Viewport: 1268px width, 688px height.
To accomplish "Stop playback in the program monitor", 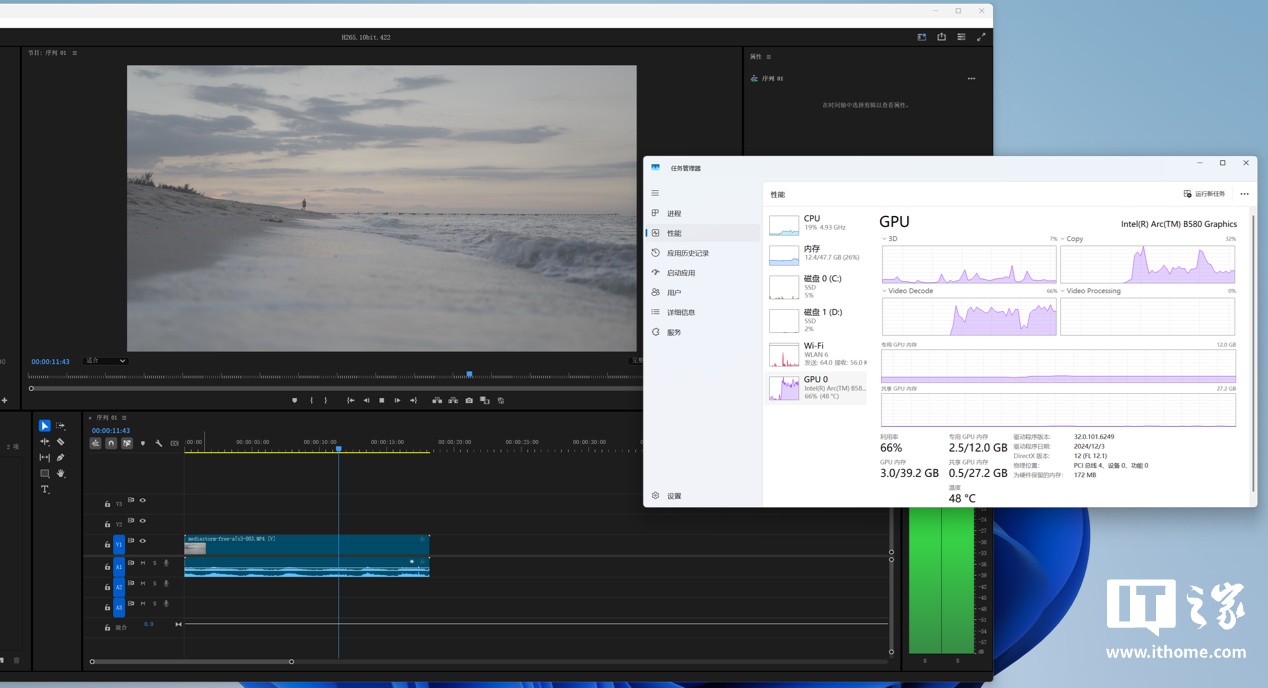I will tap(381, 400).
